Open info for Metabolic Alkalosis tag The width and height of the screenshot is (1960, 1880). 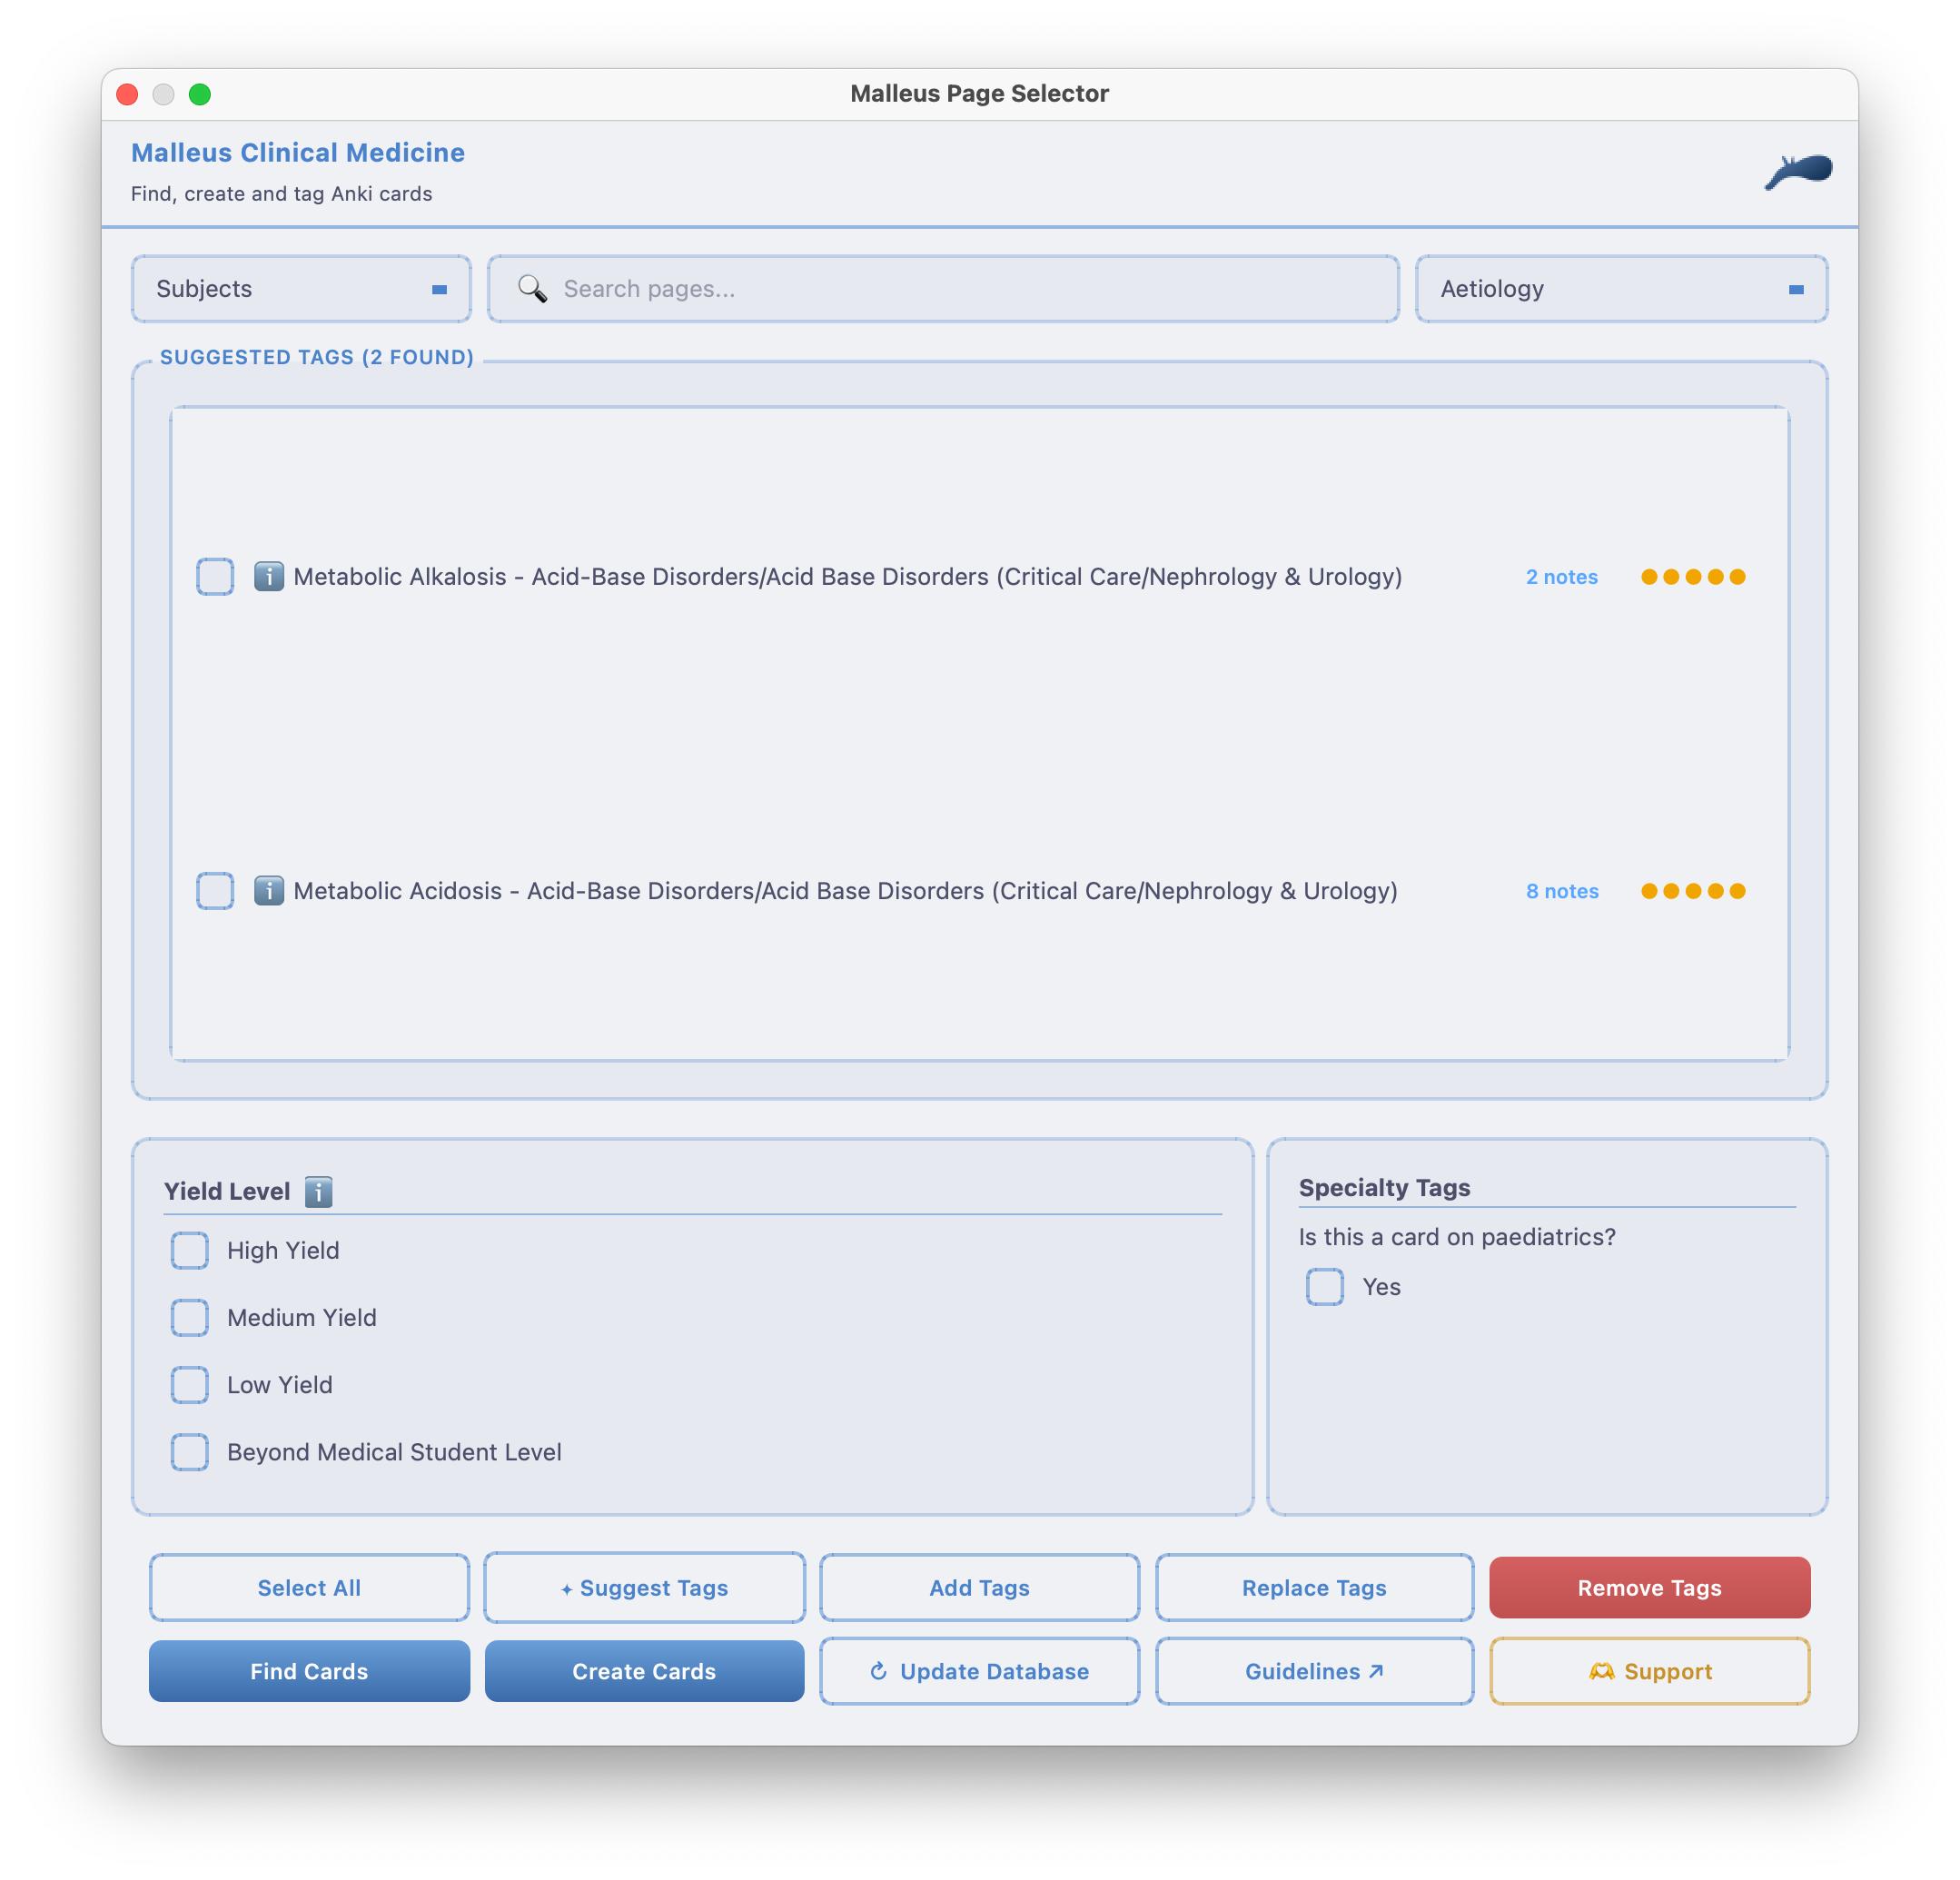[268, 576]
